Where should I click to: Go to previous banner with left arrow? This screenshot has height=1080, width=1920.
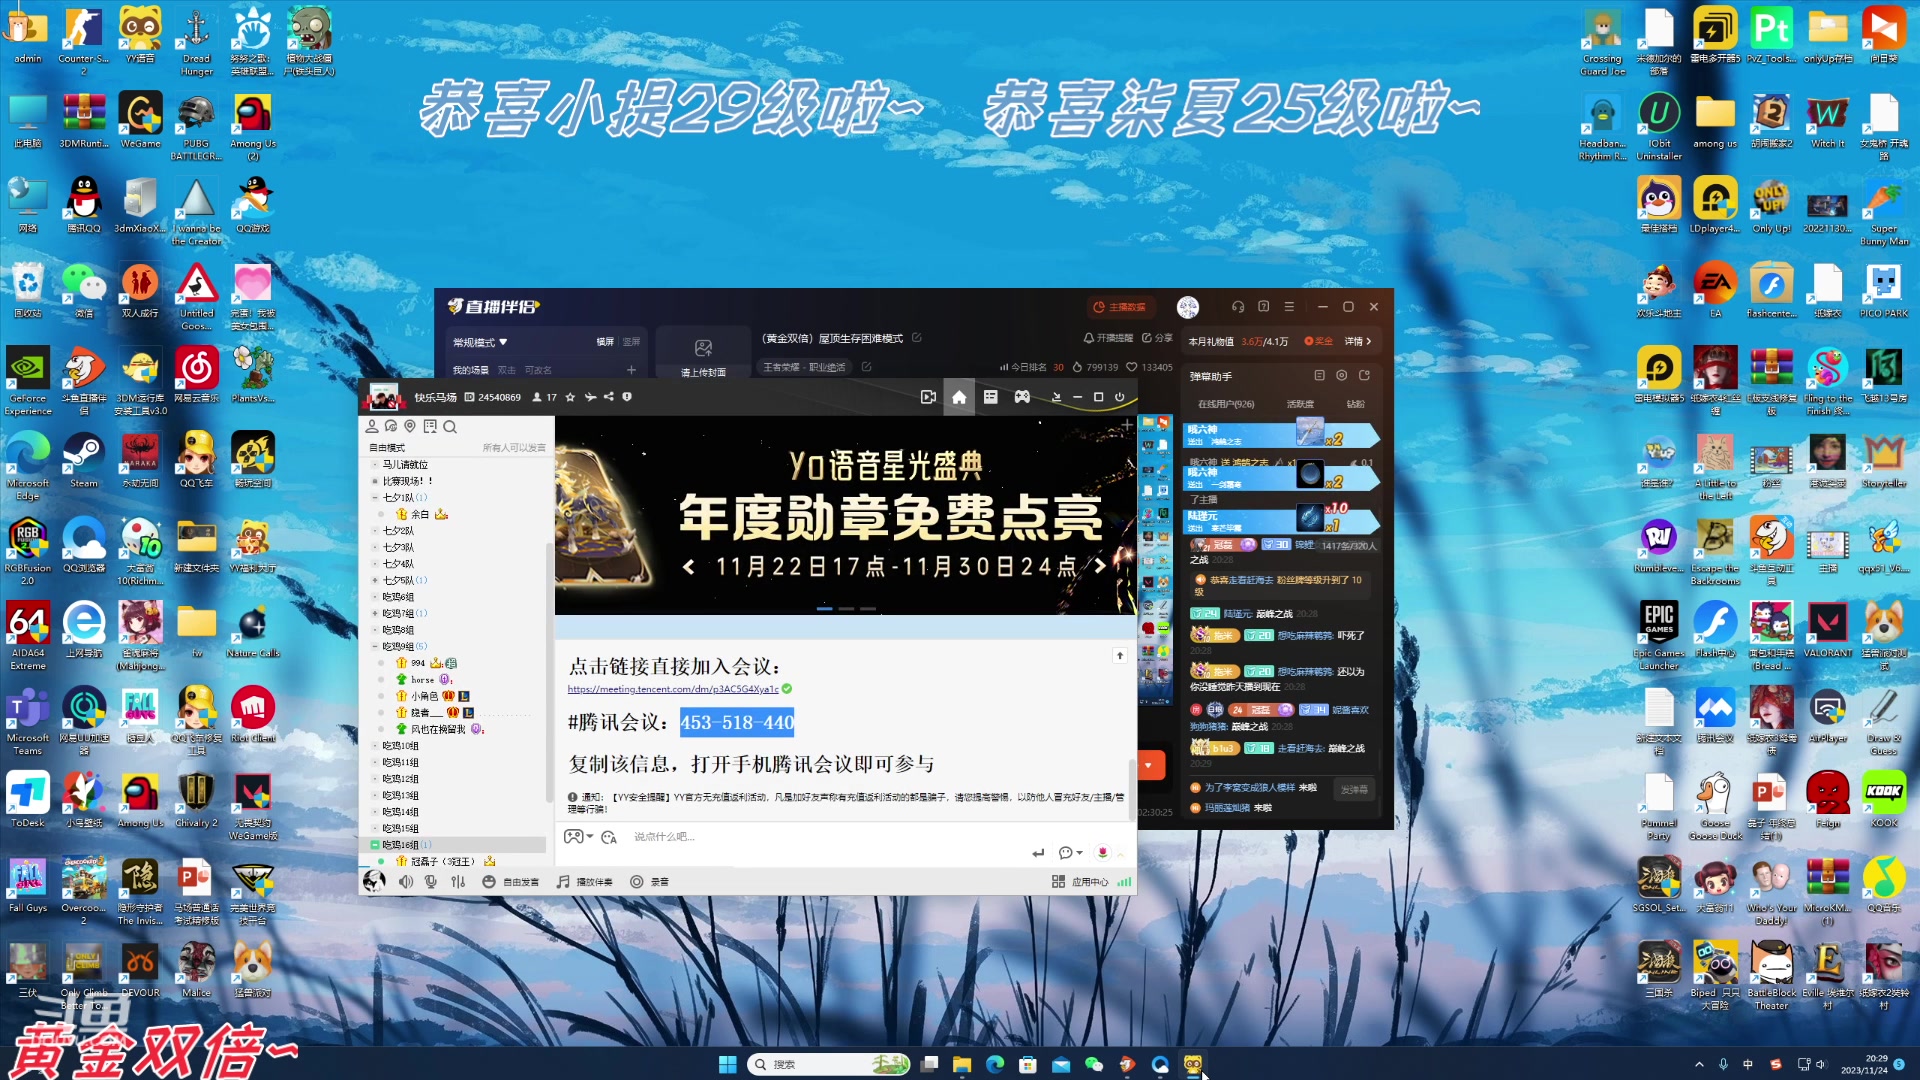(689, 567)
